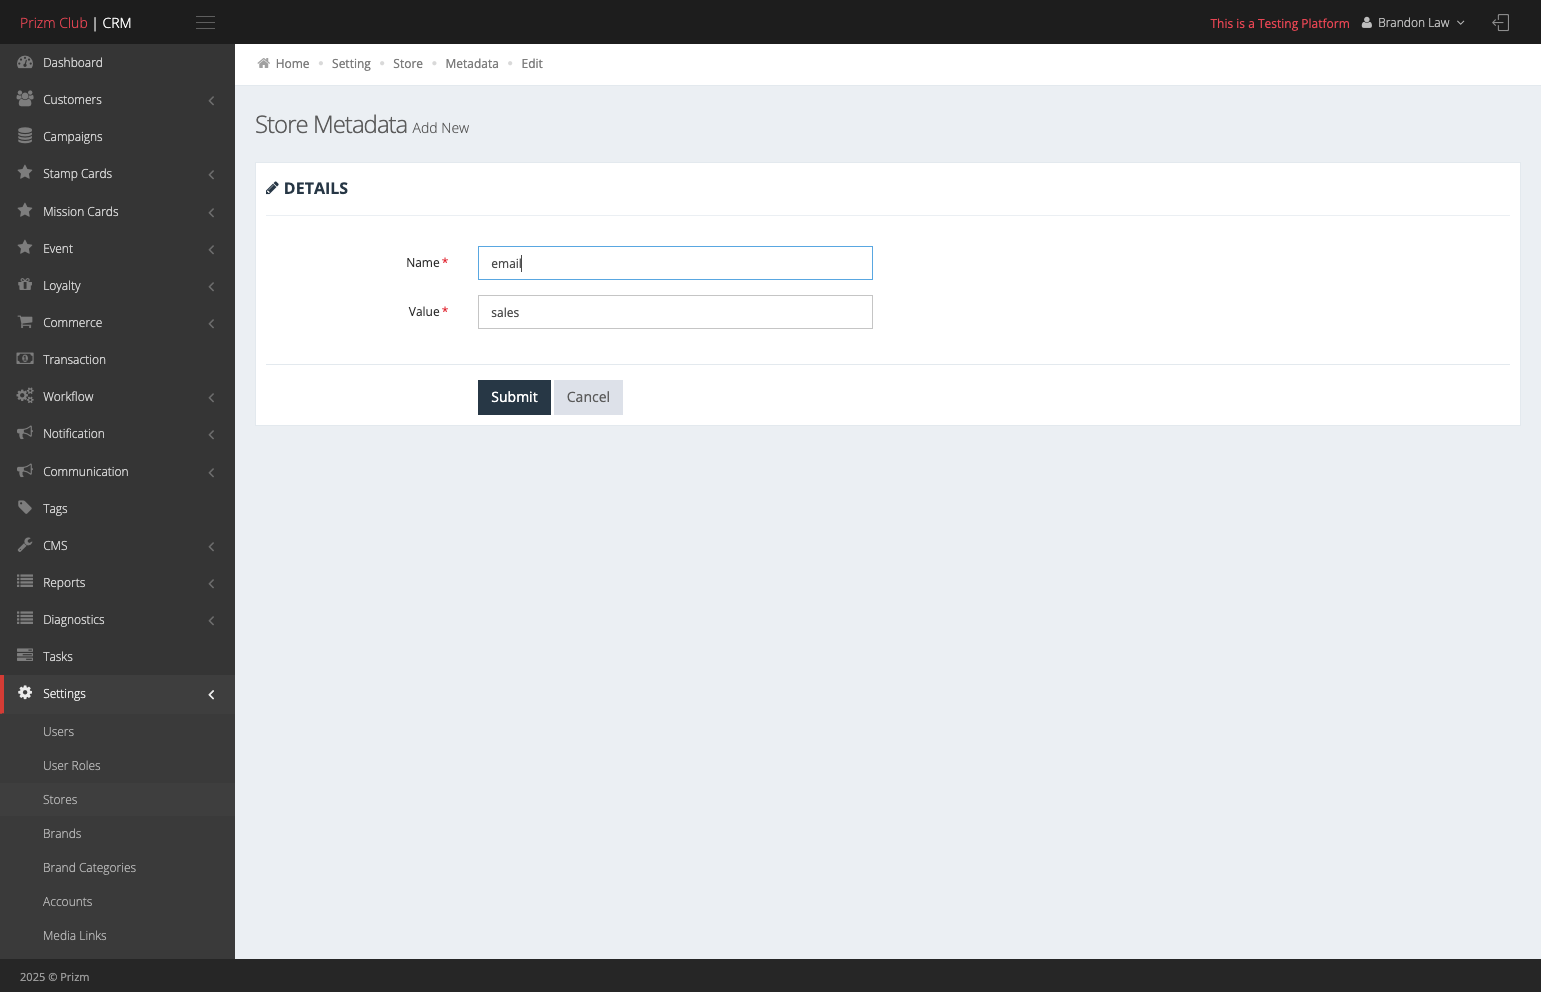Click the Diagnostics list icon

(x=25, y=619)
